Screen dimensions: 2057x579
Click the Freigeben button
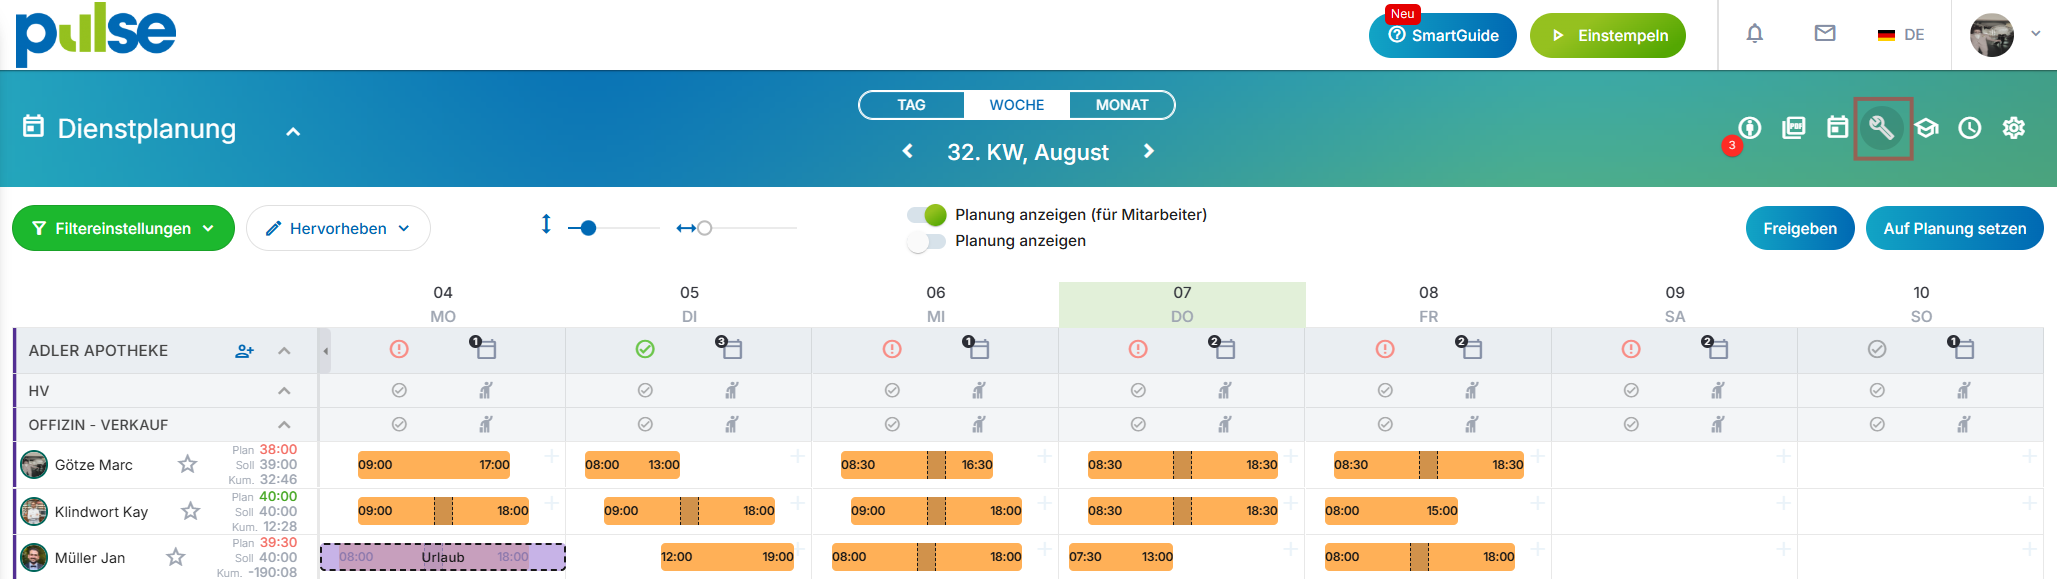pyautogui.click(x=1799, y=228)
